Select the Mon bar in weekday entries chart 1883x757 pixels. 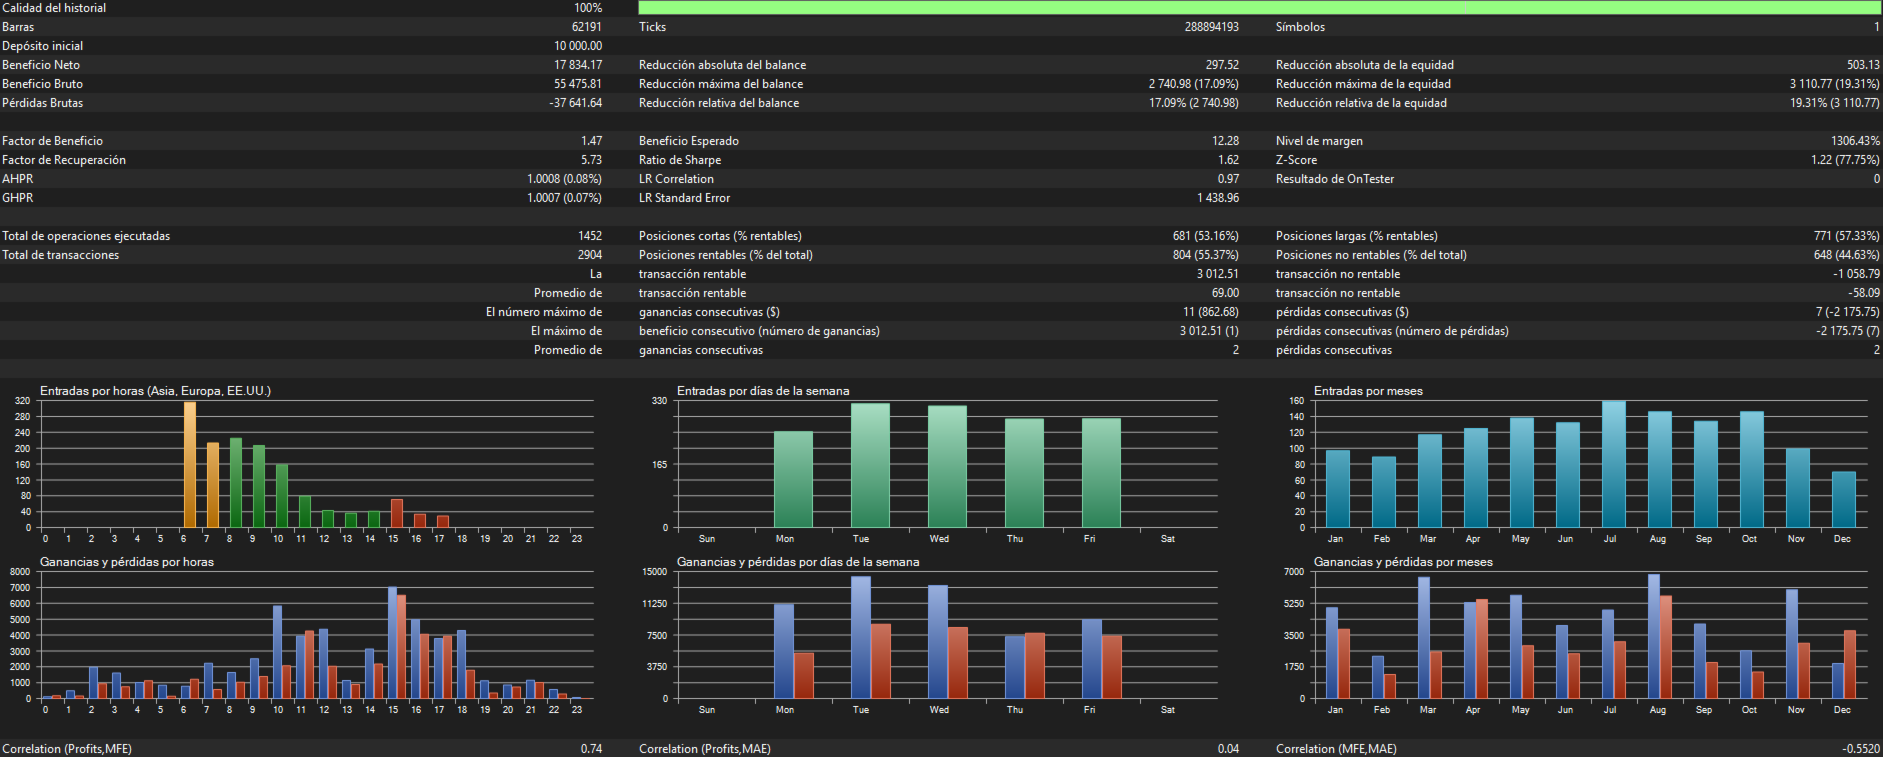click(793, 479)
